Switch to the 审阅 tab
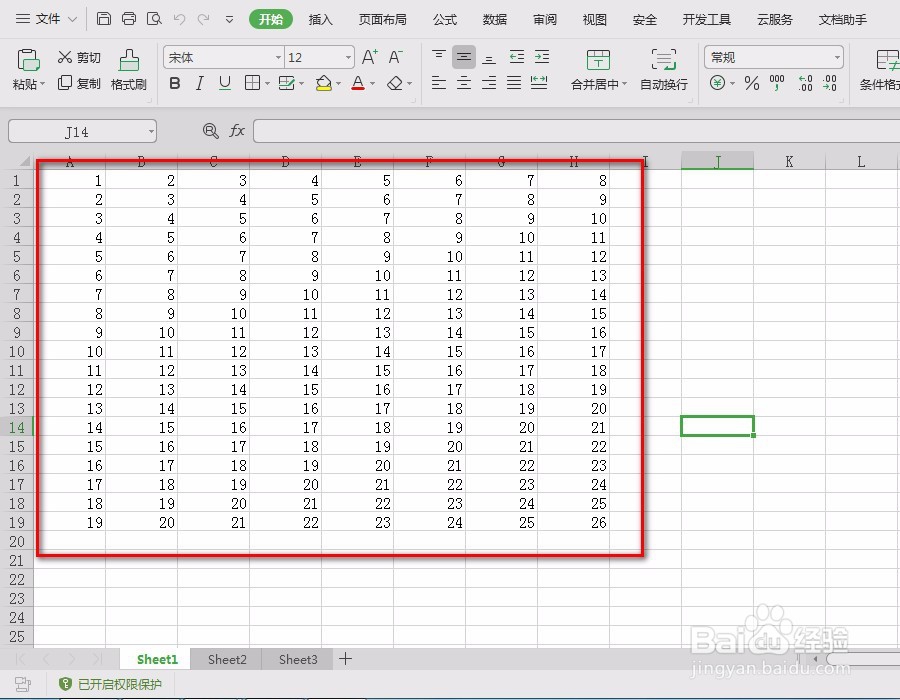Image resolution: width=900 pixels, height=700 pixels. 545,20
